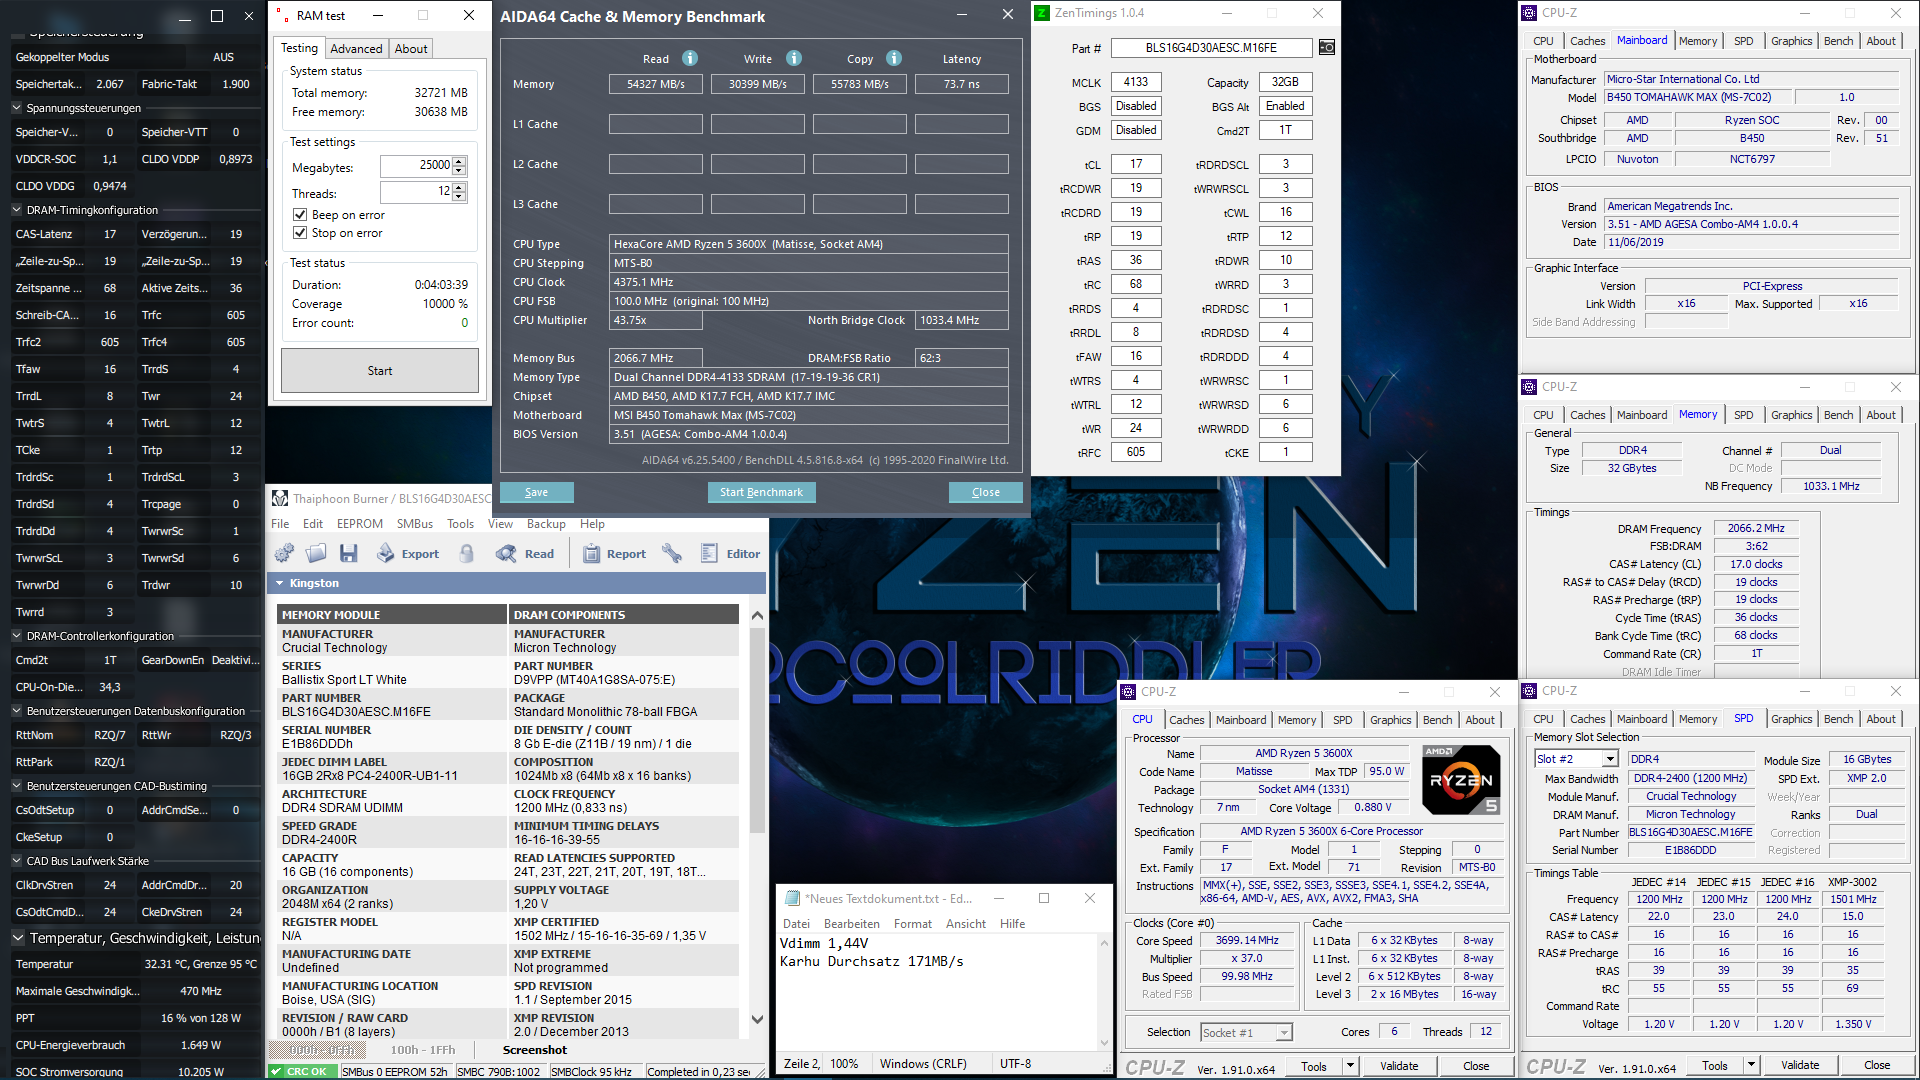Screen dimensions: 1920x1080
Task: Open the EEPROM menu in Thaiphoon Burner
Action: coord(359,524)
